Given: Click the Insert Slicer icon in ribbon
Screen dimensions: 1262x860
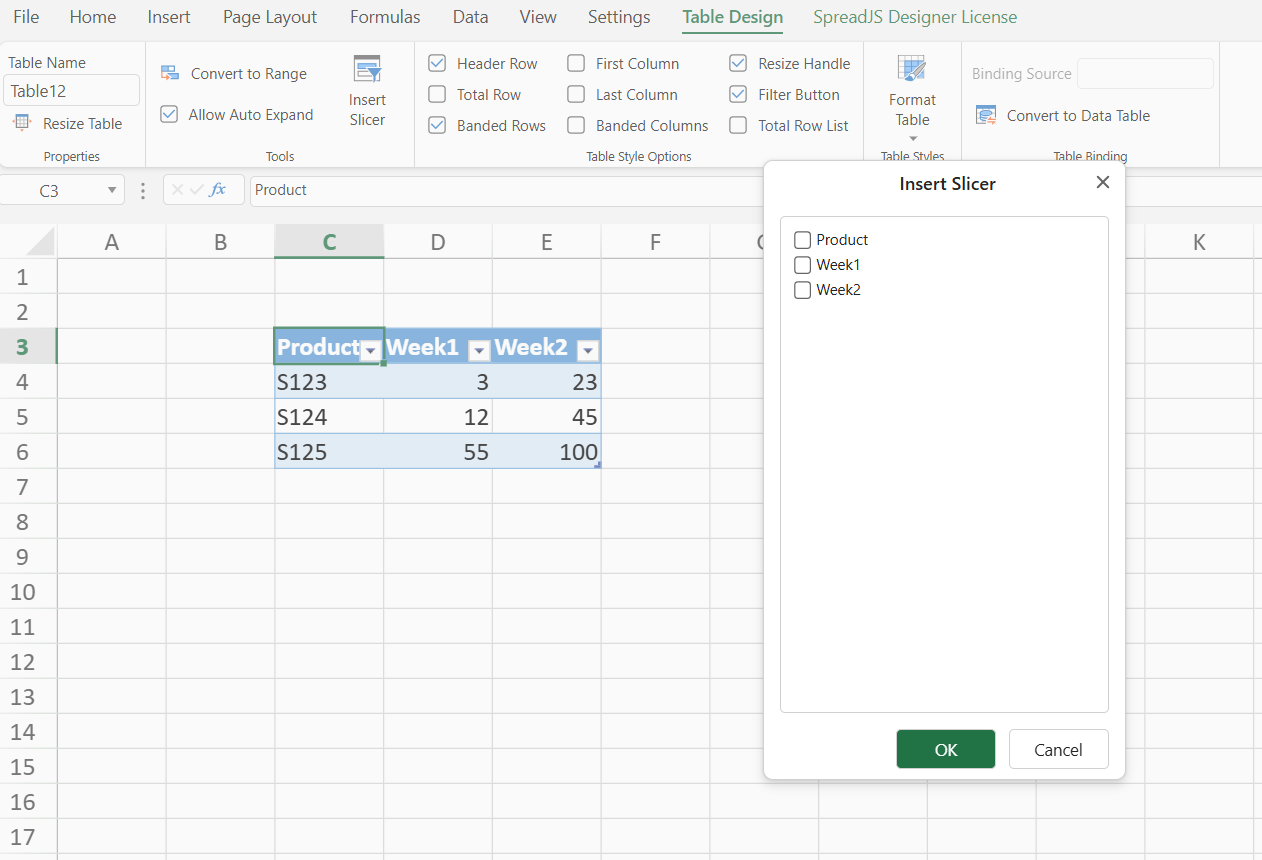Looking at the screenshot, I should 367,69.
